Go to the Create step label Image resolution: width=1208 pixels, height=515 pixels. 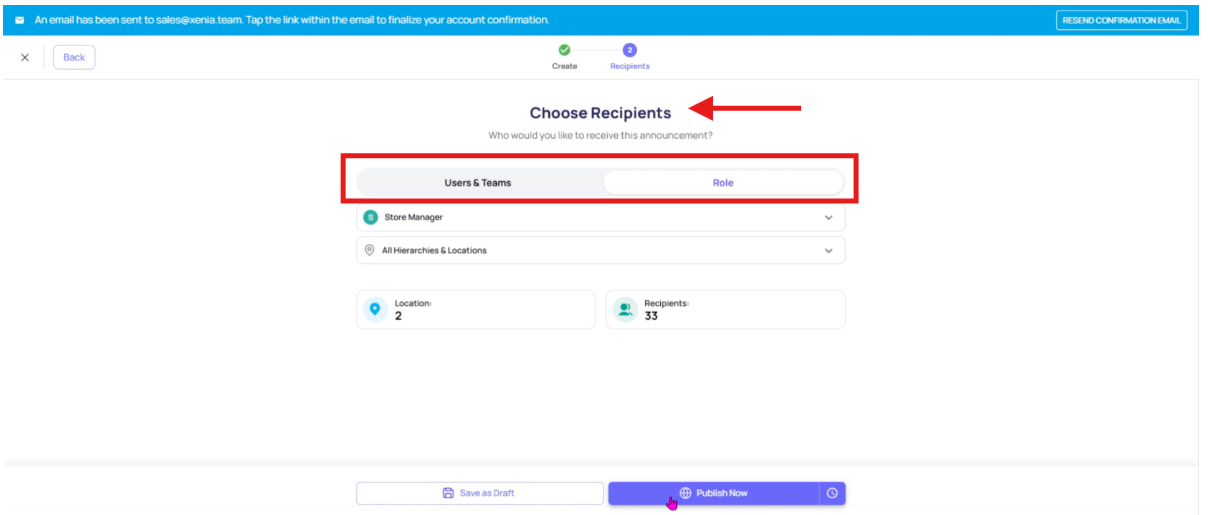pyautogui.click(x=564, y=66)
